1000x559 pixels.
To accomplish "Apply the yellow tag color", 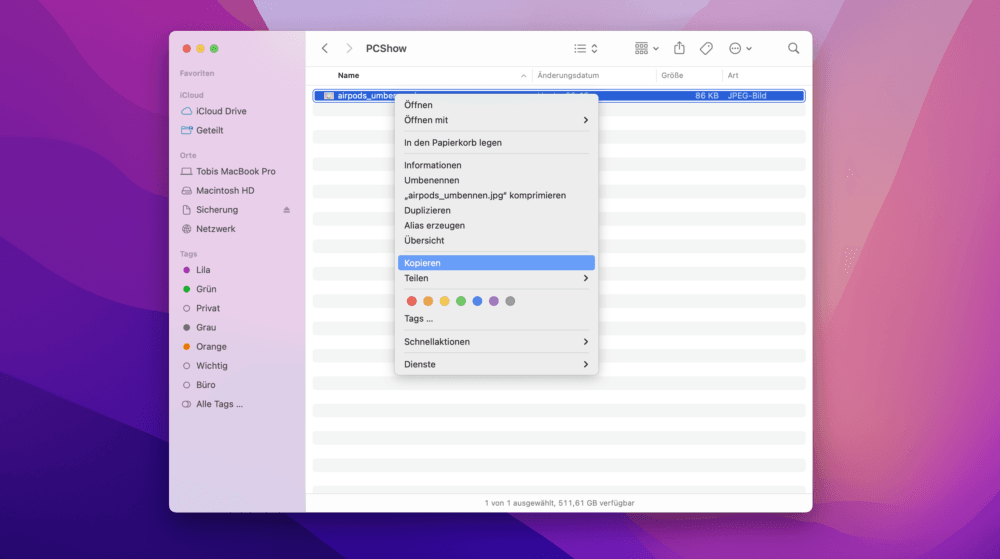I will [445, 301].
